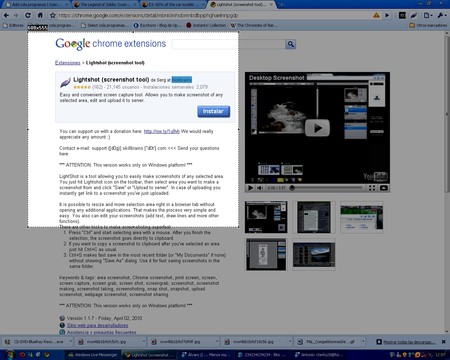Image resolution: width=450 pixels, height=360 pixels.
Task: Click the warning triangle icon in address bar
Action: [x=376, y=15]
